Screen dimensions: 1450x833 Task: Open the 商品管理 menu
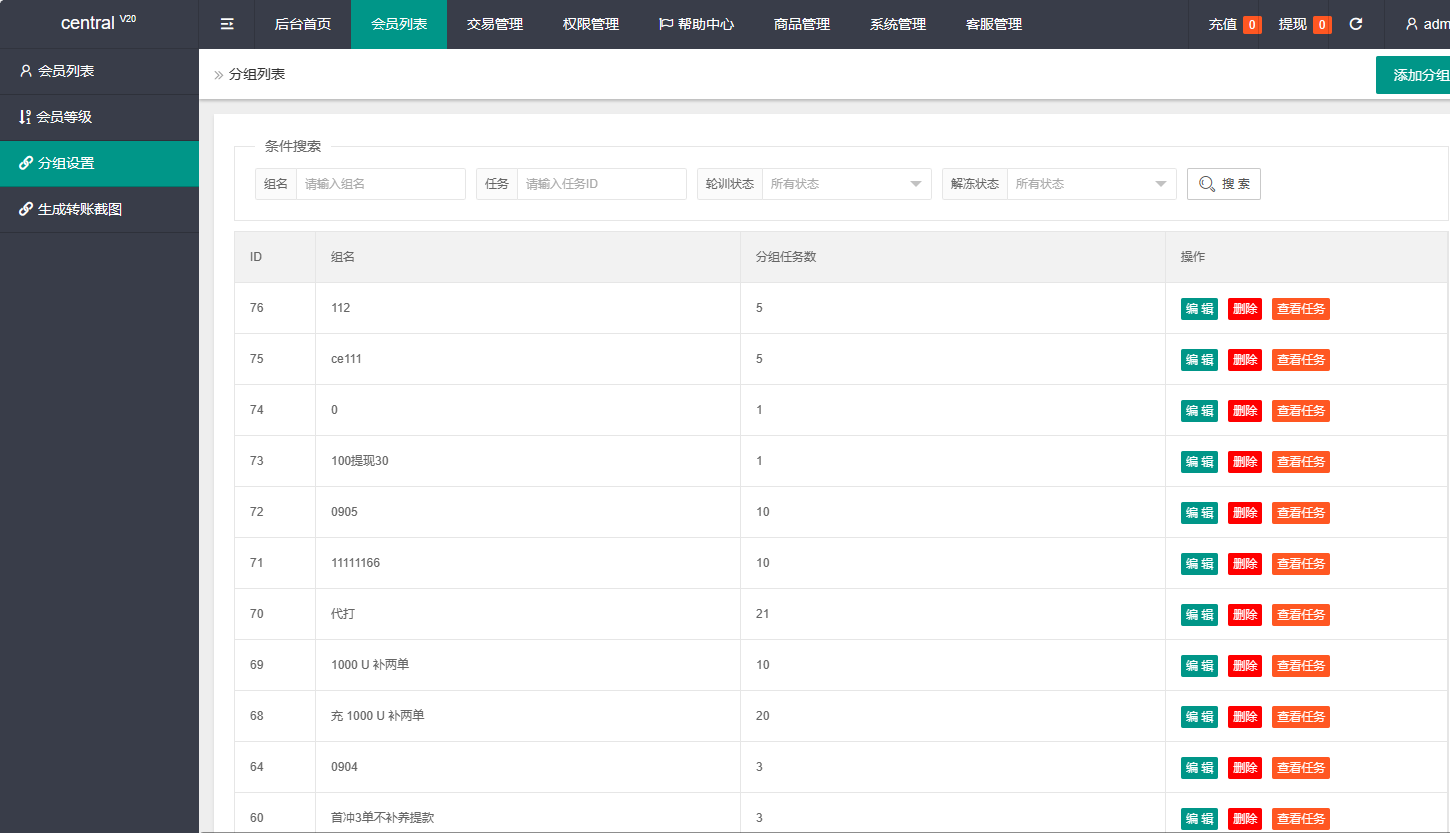click(x=802, y=24)
